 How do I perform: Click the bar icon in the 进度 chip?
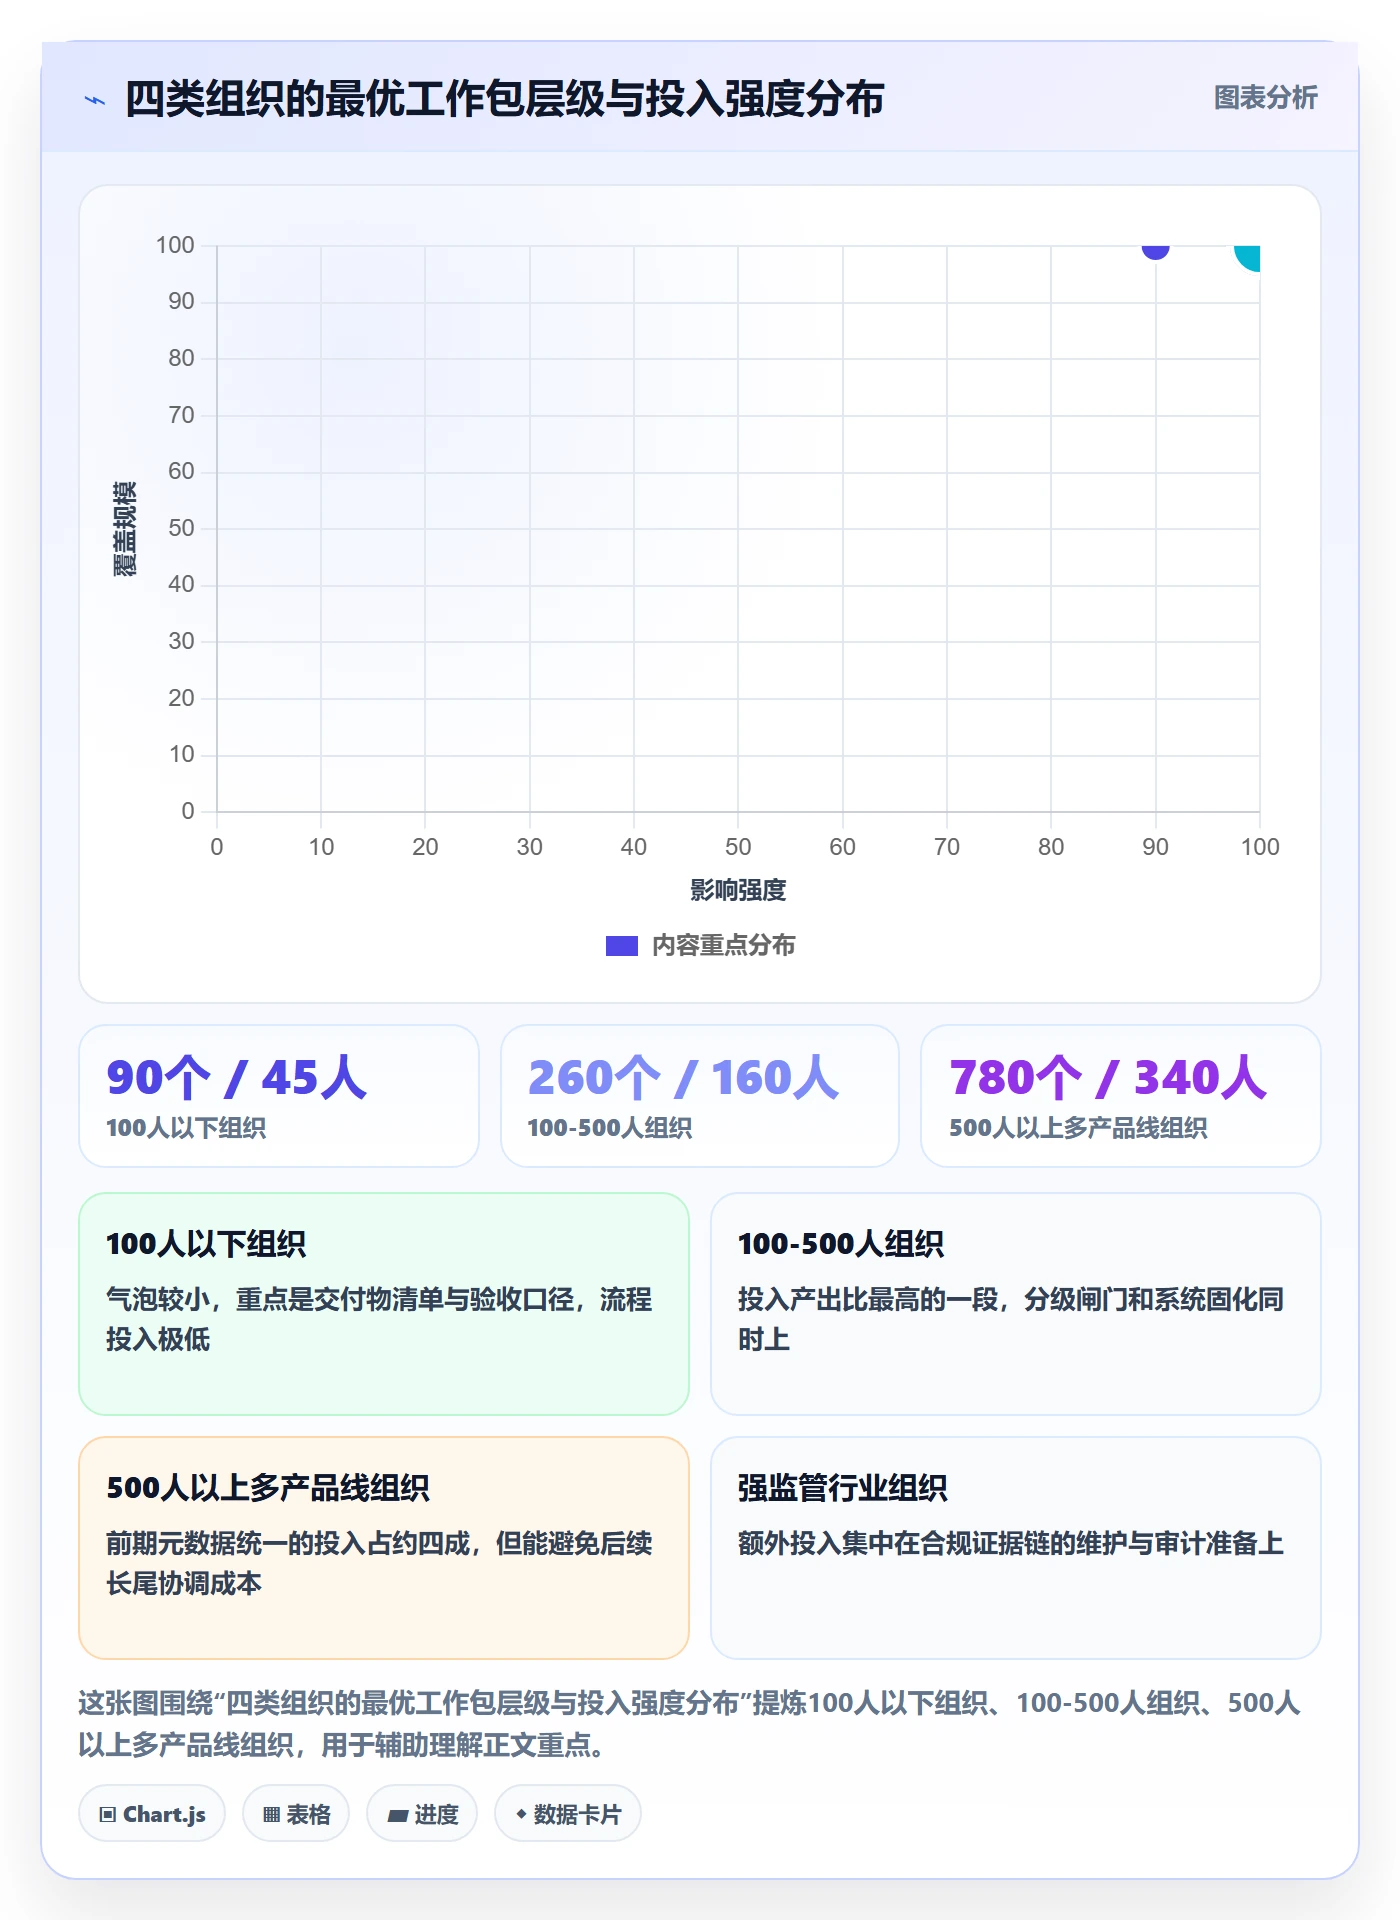point(398,1816)
